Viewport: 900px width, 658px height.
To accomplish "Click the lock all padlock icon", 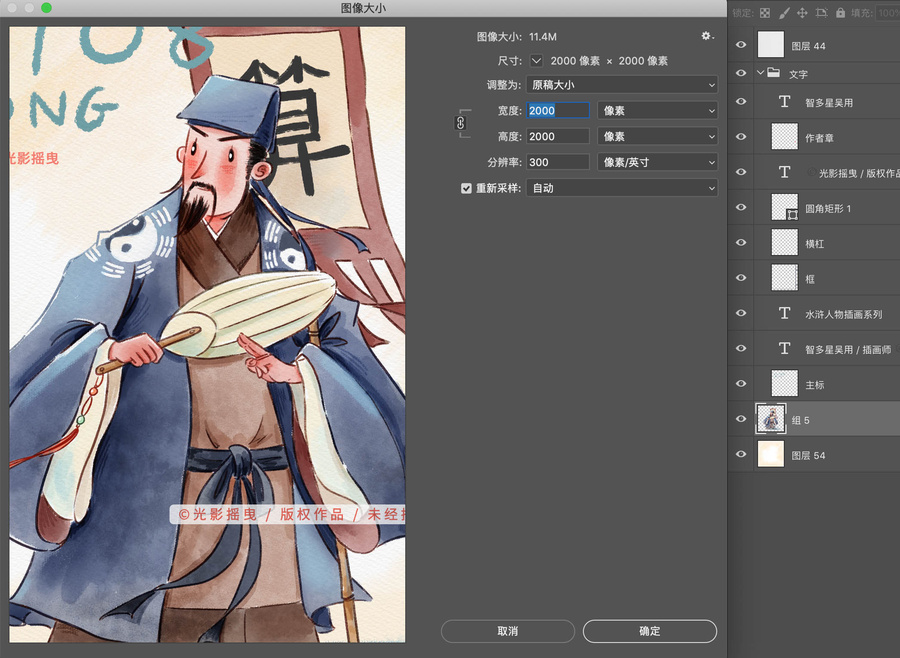I will coord(840,13).
